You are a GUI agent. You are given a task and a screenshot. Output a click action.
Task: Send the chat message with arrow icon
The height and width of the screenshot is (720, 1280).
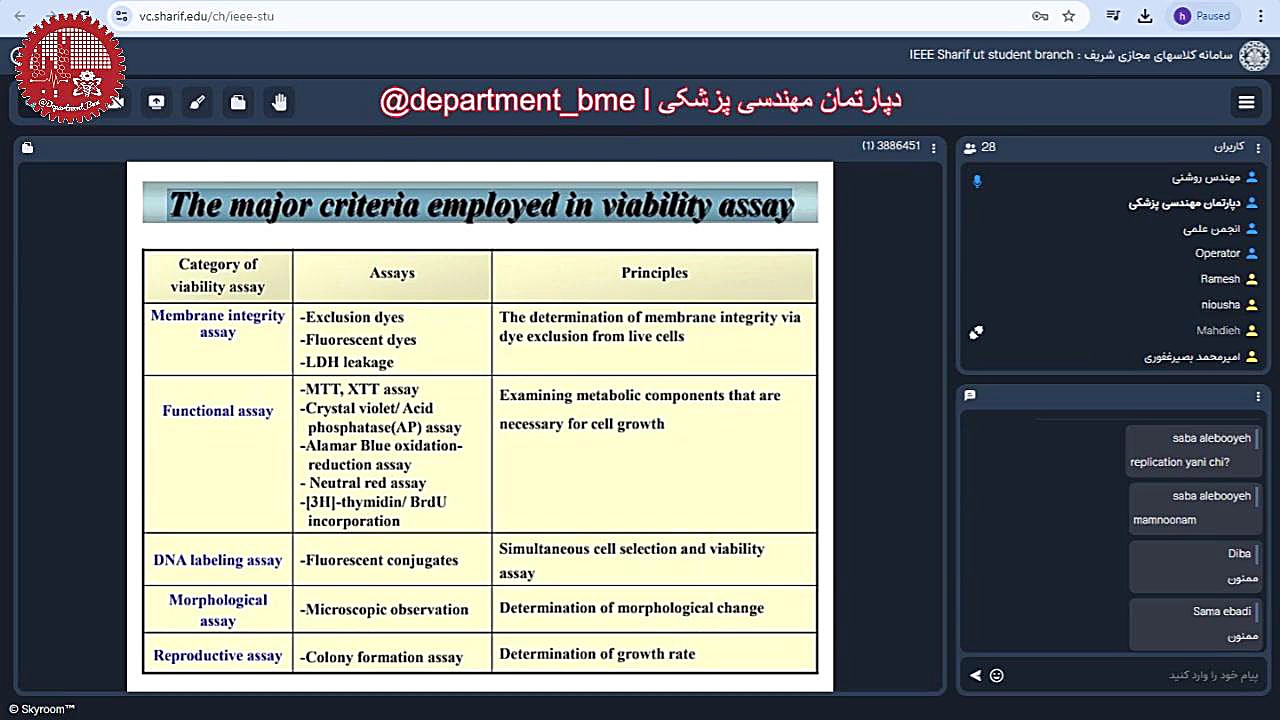pyautogui.click(x=975, y=675)
